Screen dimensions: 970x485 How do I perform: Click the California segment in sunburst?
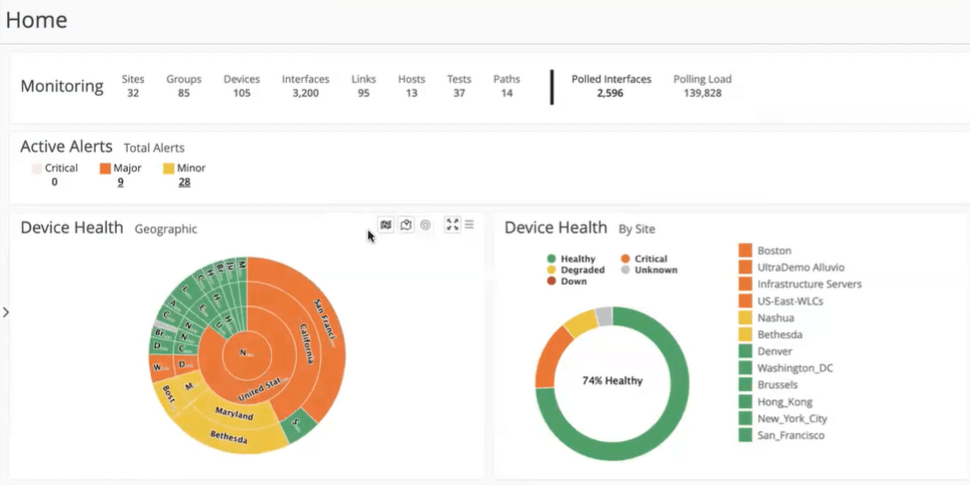(x=308, y=344)
